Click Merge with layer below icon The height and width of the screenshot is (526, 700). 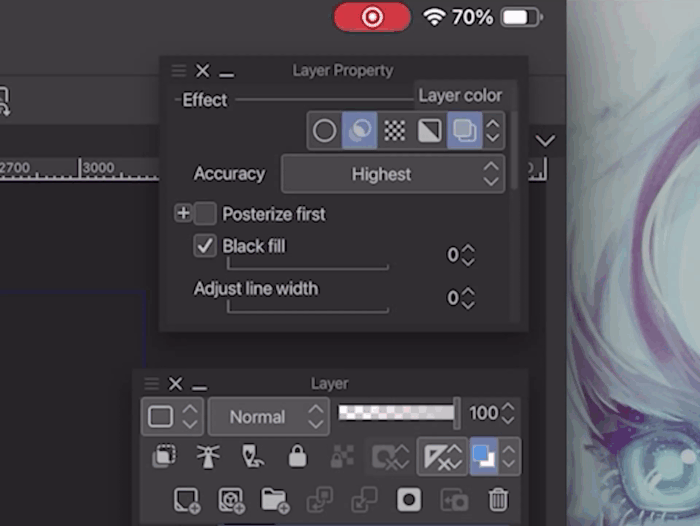[364, 500]
